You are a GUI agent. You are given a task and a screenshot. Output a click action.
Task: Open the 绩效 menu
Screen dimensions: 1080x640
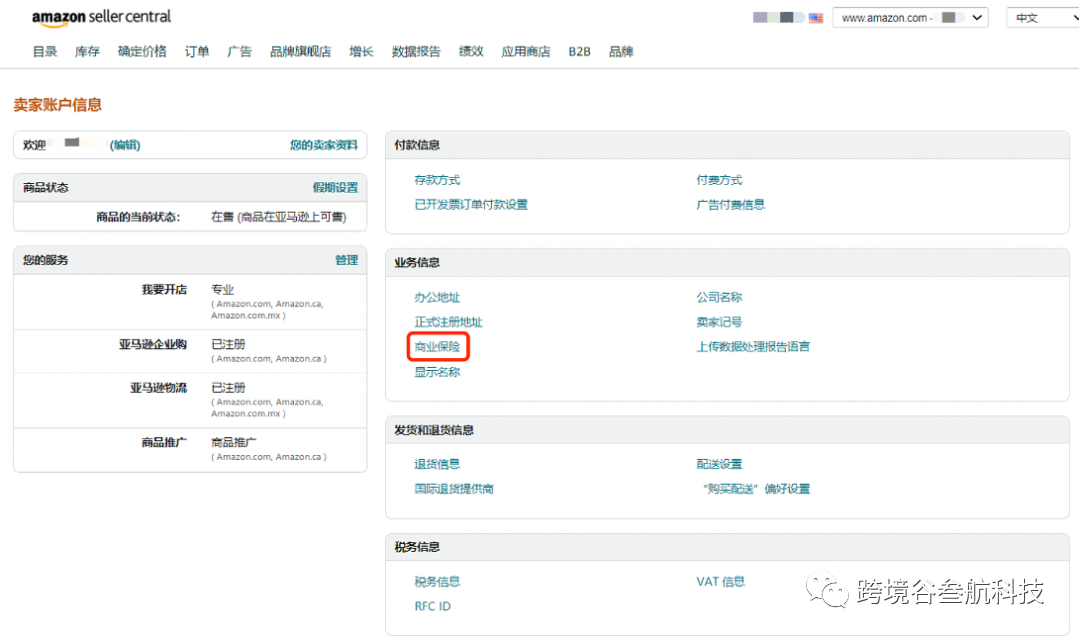point(470,51)
